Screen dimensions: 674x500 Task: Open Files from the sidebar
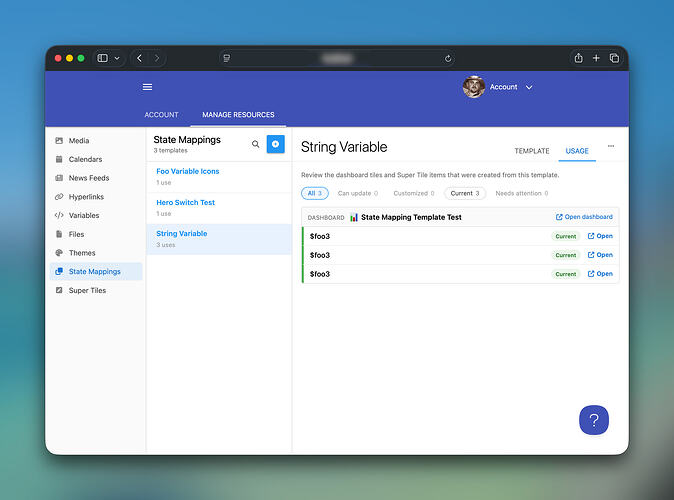pos(96,234)
